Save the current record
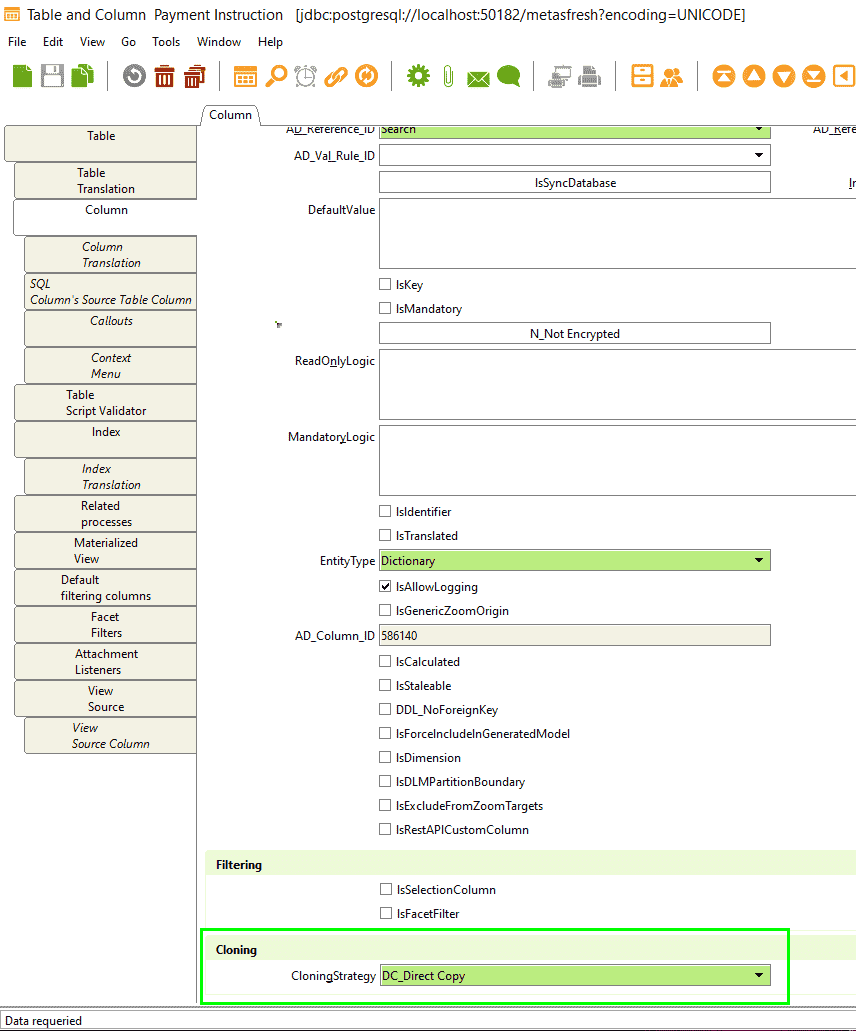 point(52,76)
